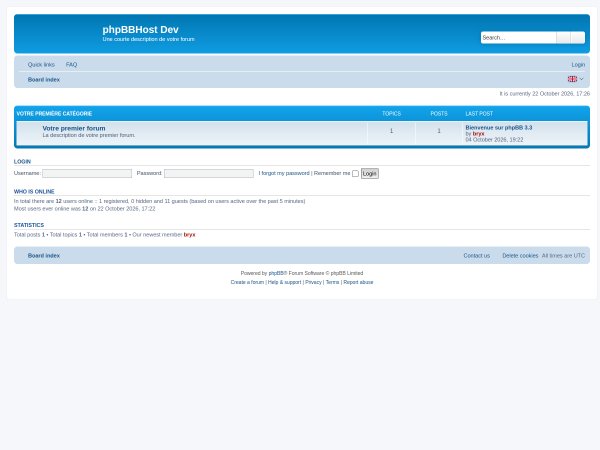This screenshot has width=600, height=450.
Task: Click the POSTS column header
Action: point(439,114)
